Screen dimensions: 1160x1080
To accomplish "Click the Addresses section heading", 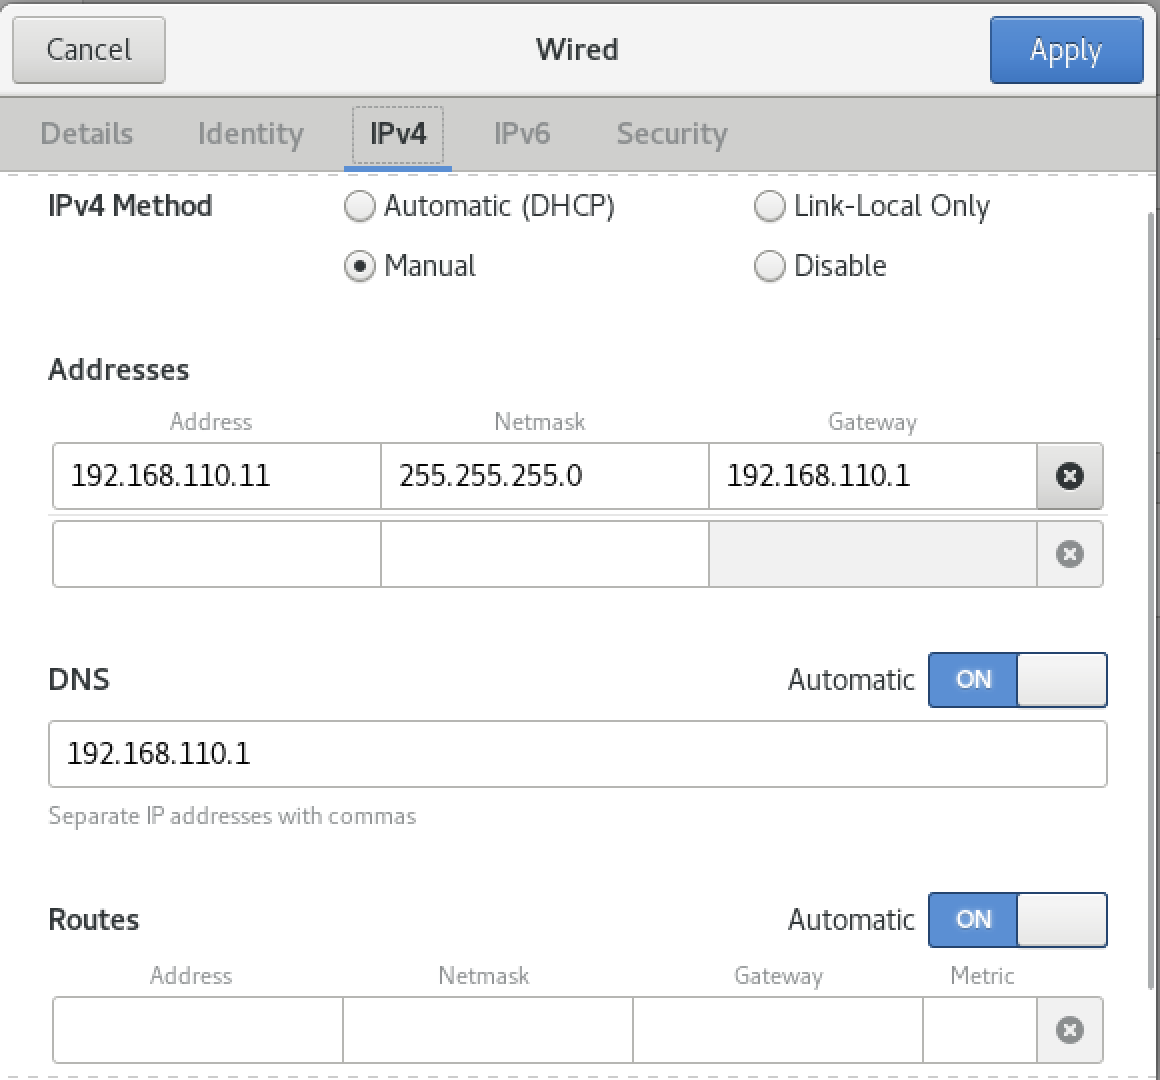I will tap(118, 369).
